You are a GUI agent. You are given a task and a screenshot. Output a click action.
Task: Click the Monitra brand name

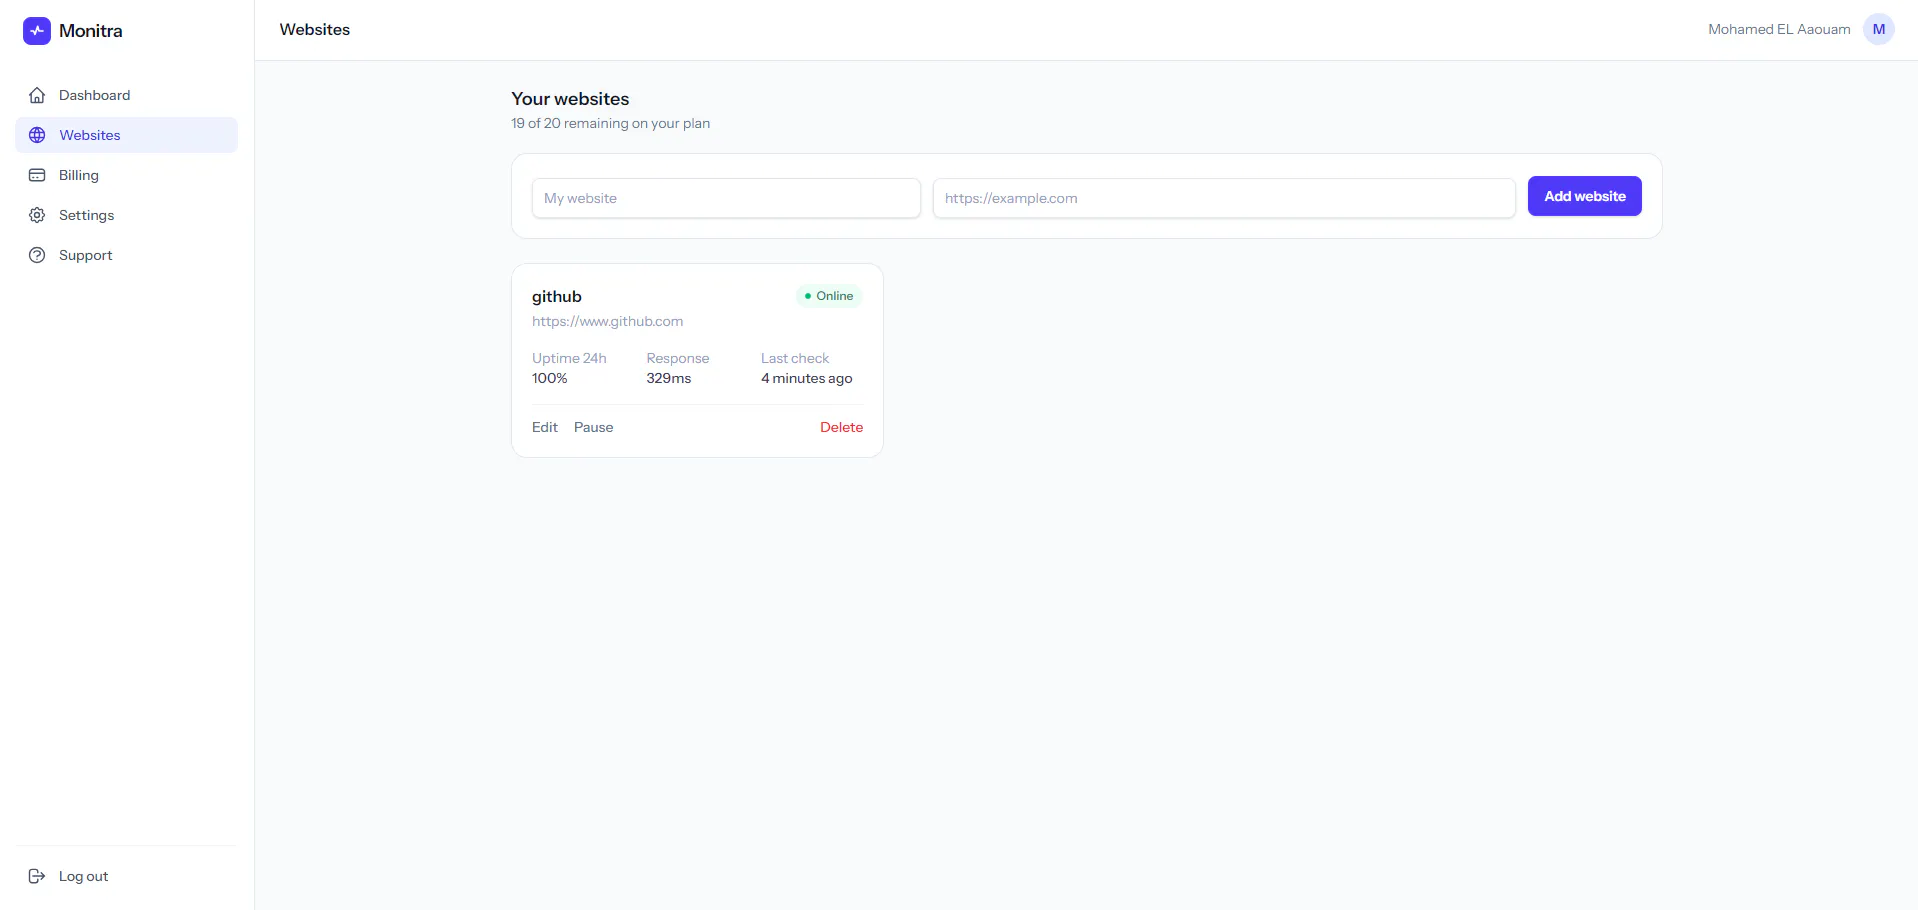point(91,31)
